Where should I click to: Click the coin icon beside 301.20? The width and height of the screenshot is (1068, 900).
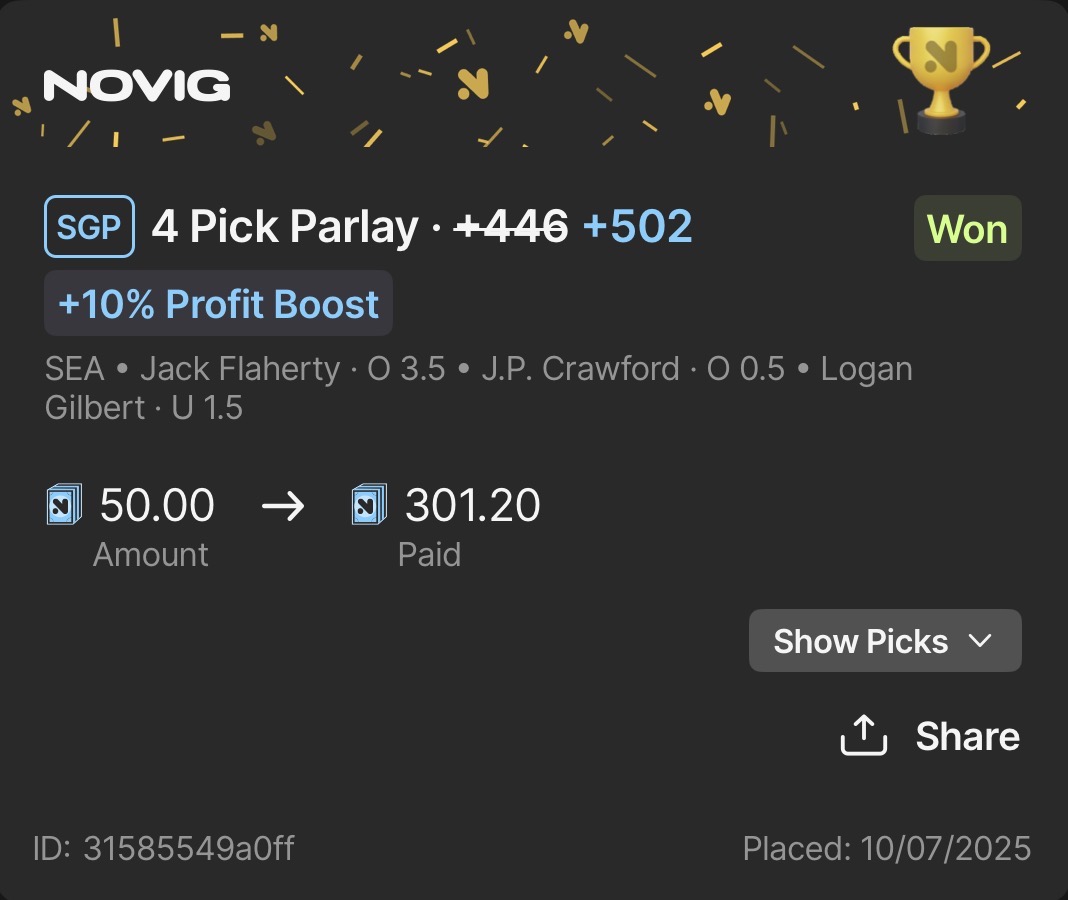(369, 505)
